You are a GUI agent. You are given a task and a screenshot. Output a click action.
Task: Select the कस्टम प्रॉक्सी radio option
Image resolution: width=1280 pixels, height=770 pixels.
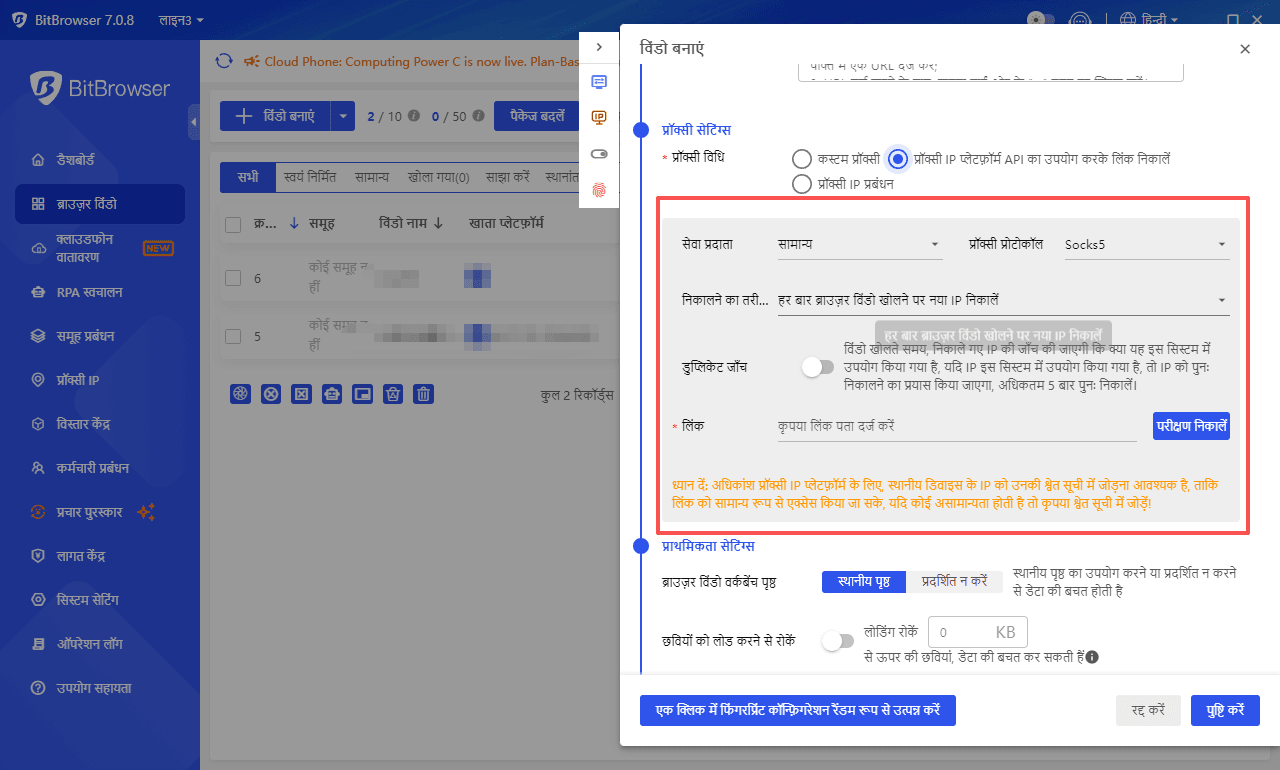pyautogui.click(x=801, y=159)
